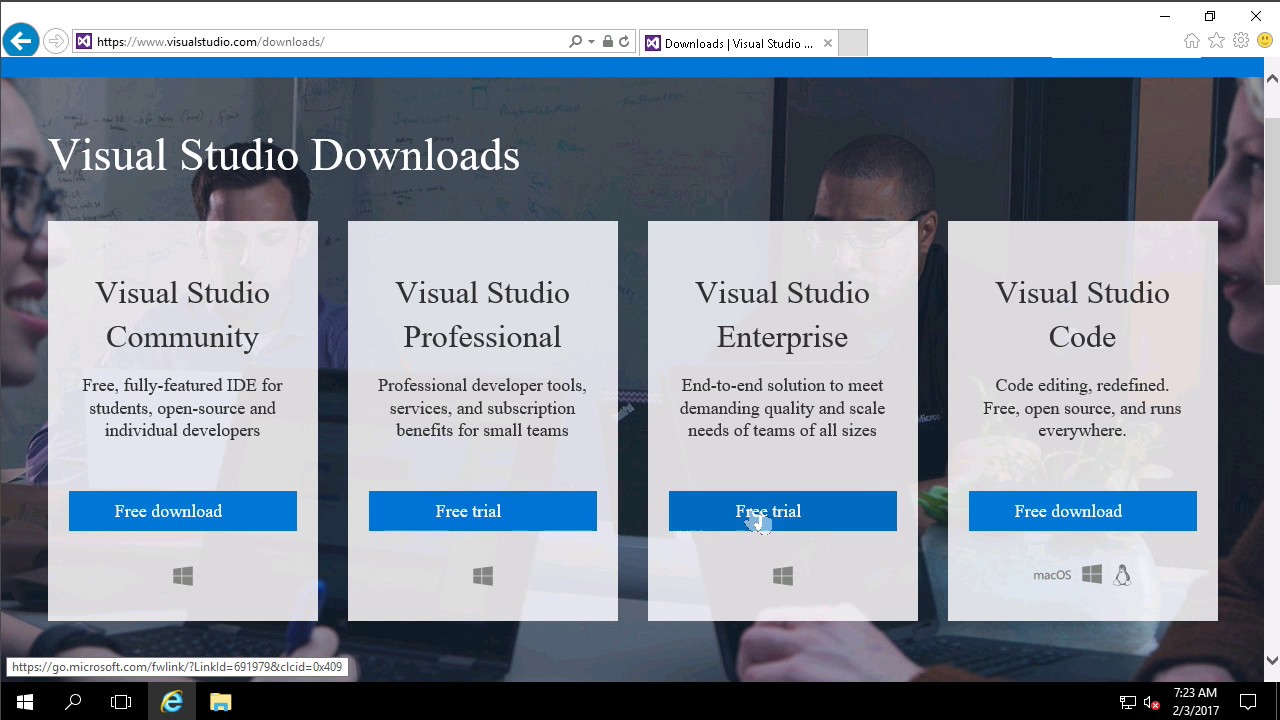This screenshot has width=1280, height=720.
Task: Click Windows logo under Visual Studio Community
Action: [183, 576]
